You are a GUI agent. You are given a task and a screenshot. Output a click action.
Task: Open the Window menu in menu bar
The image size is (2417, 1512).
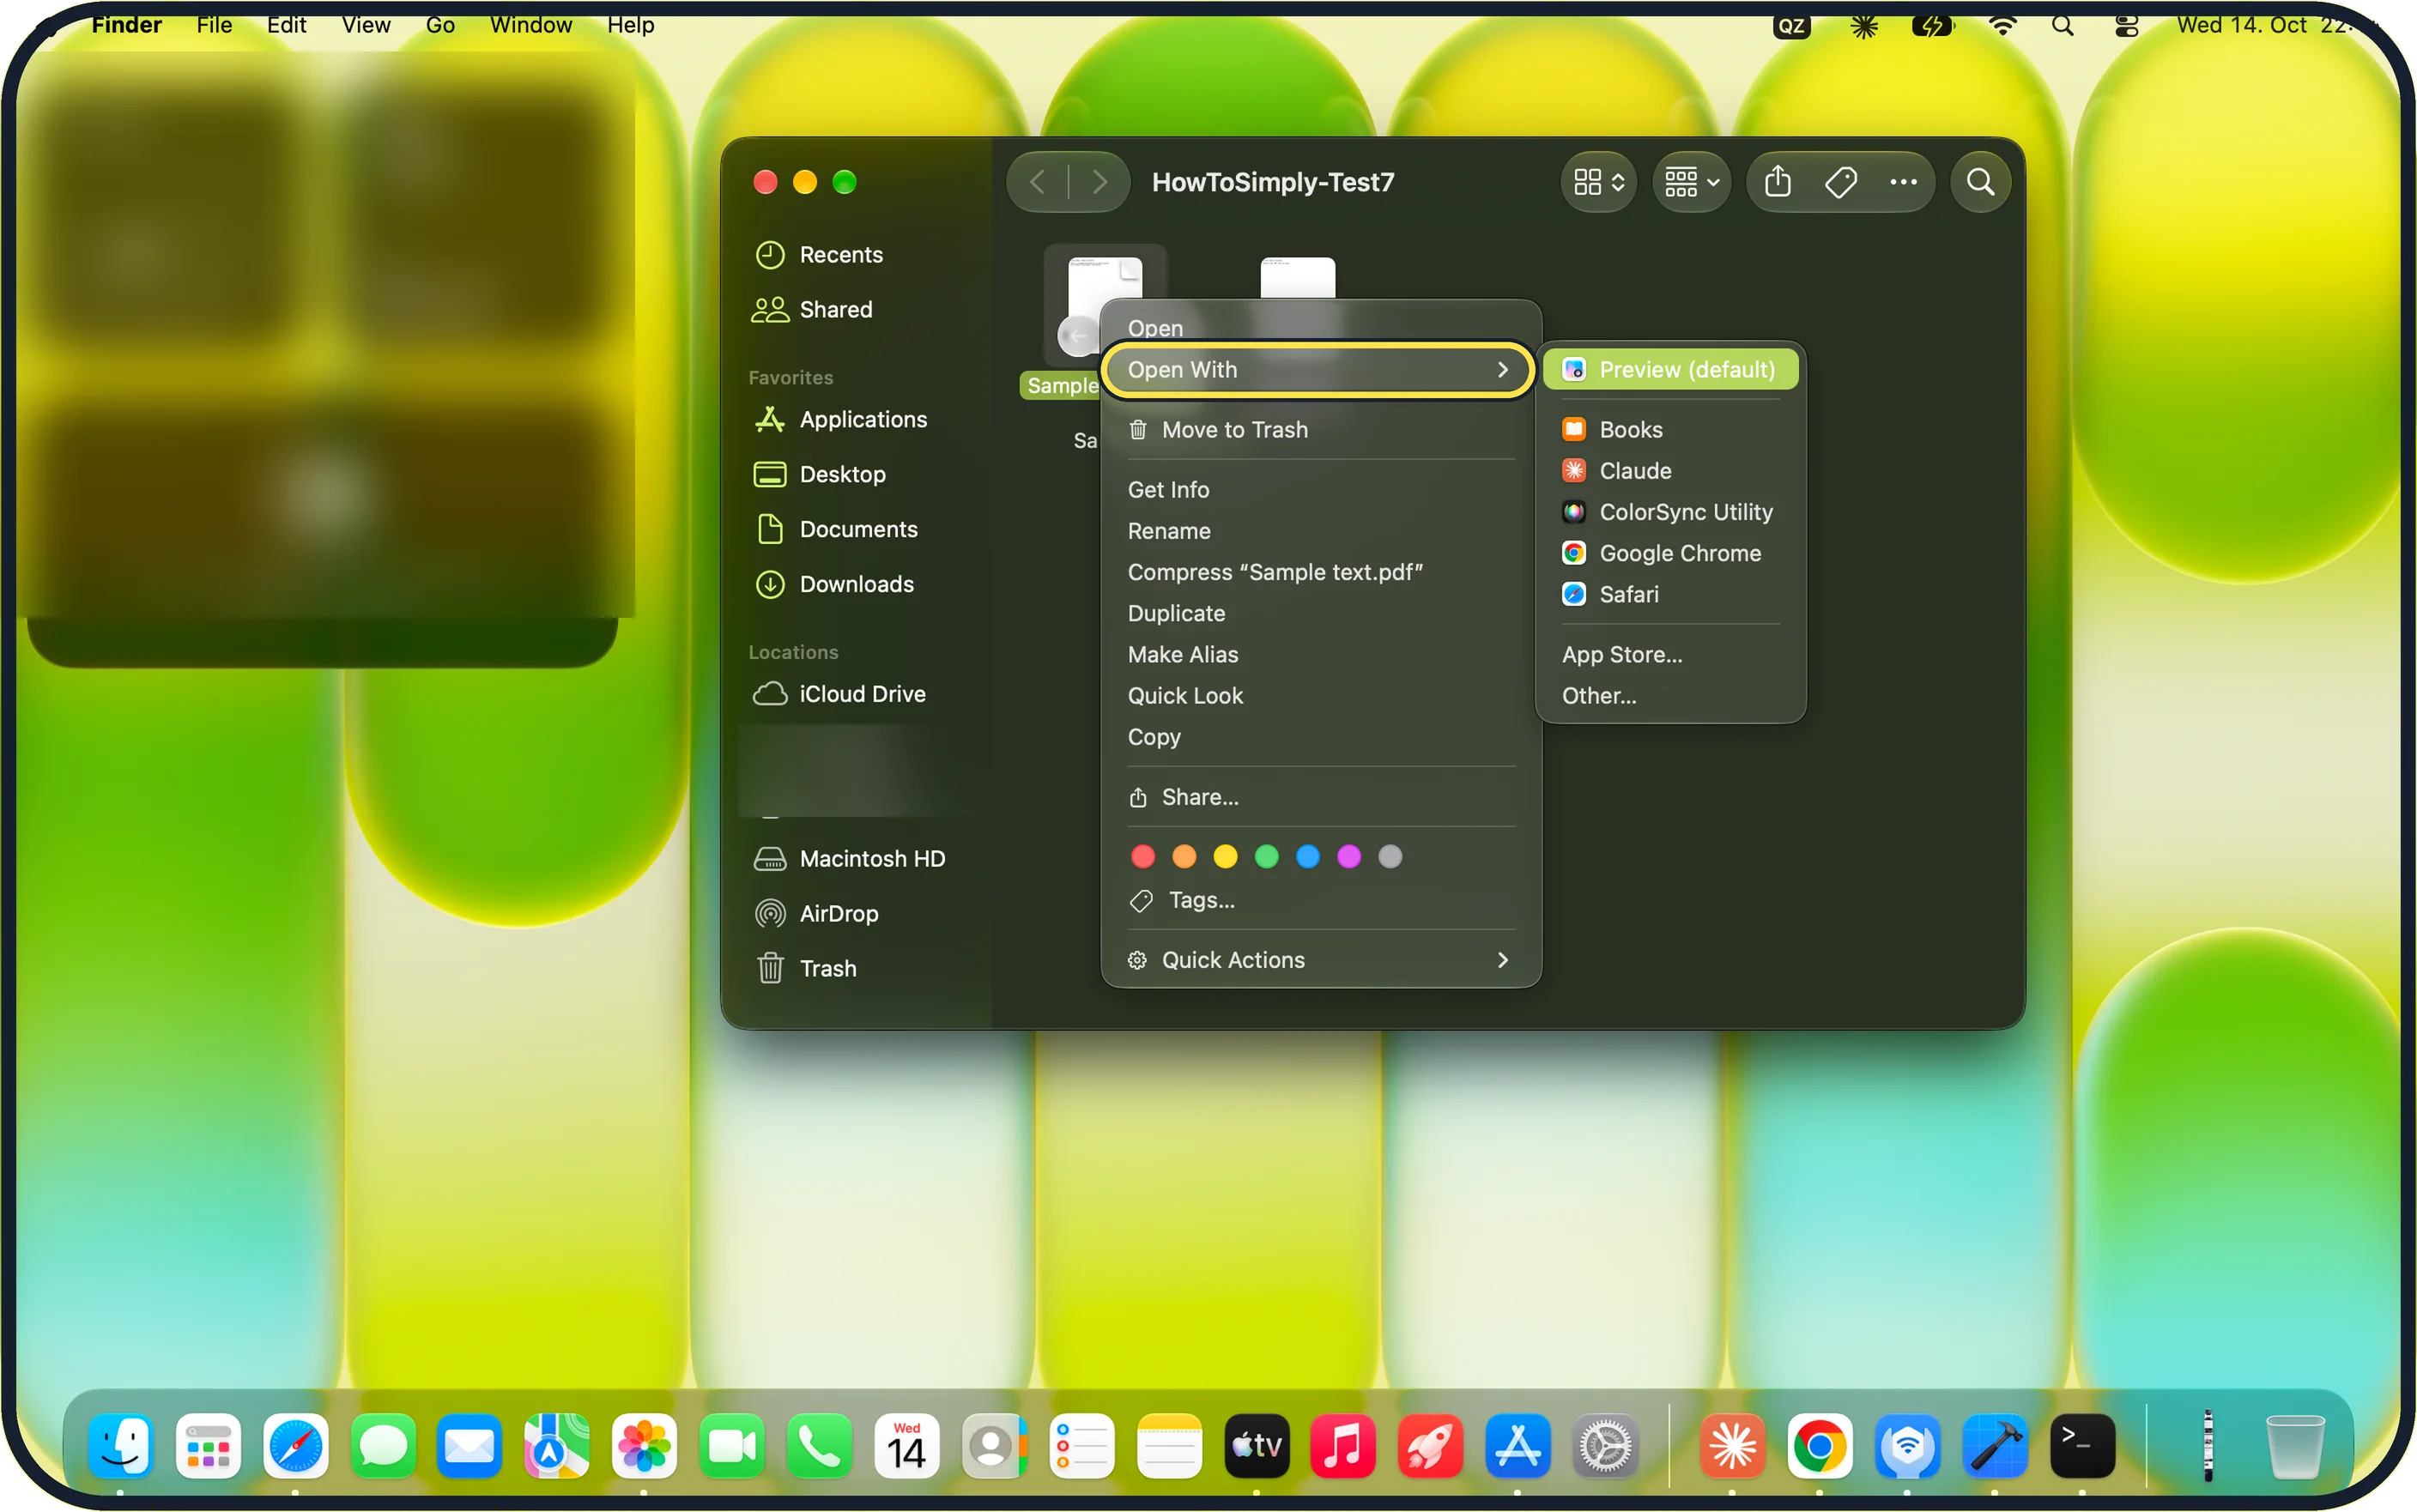(x=531, y=25)
